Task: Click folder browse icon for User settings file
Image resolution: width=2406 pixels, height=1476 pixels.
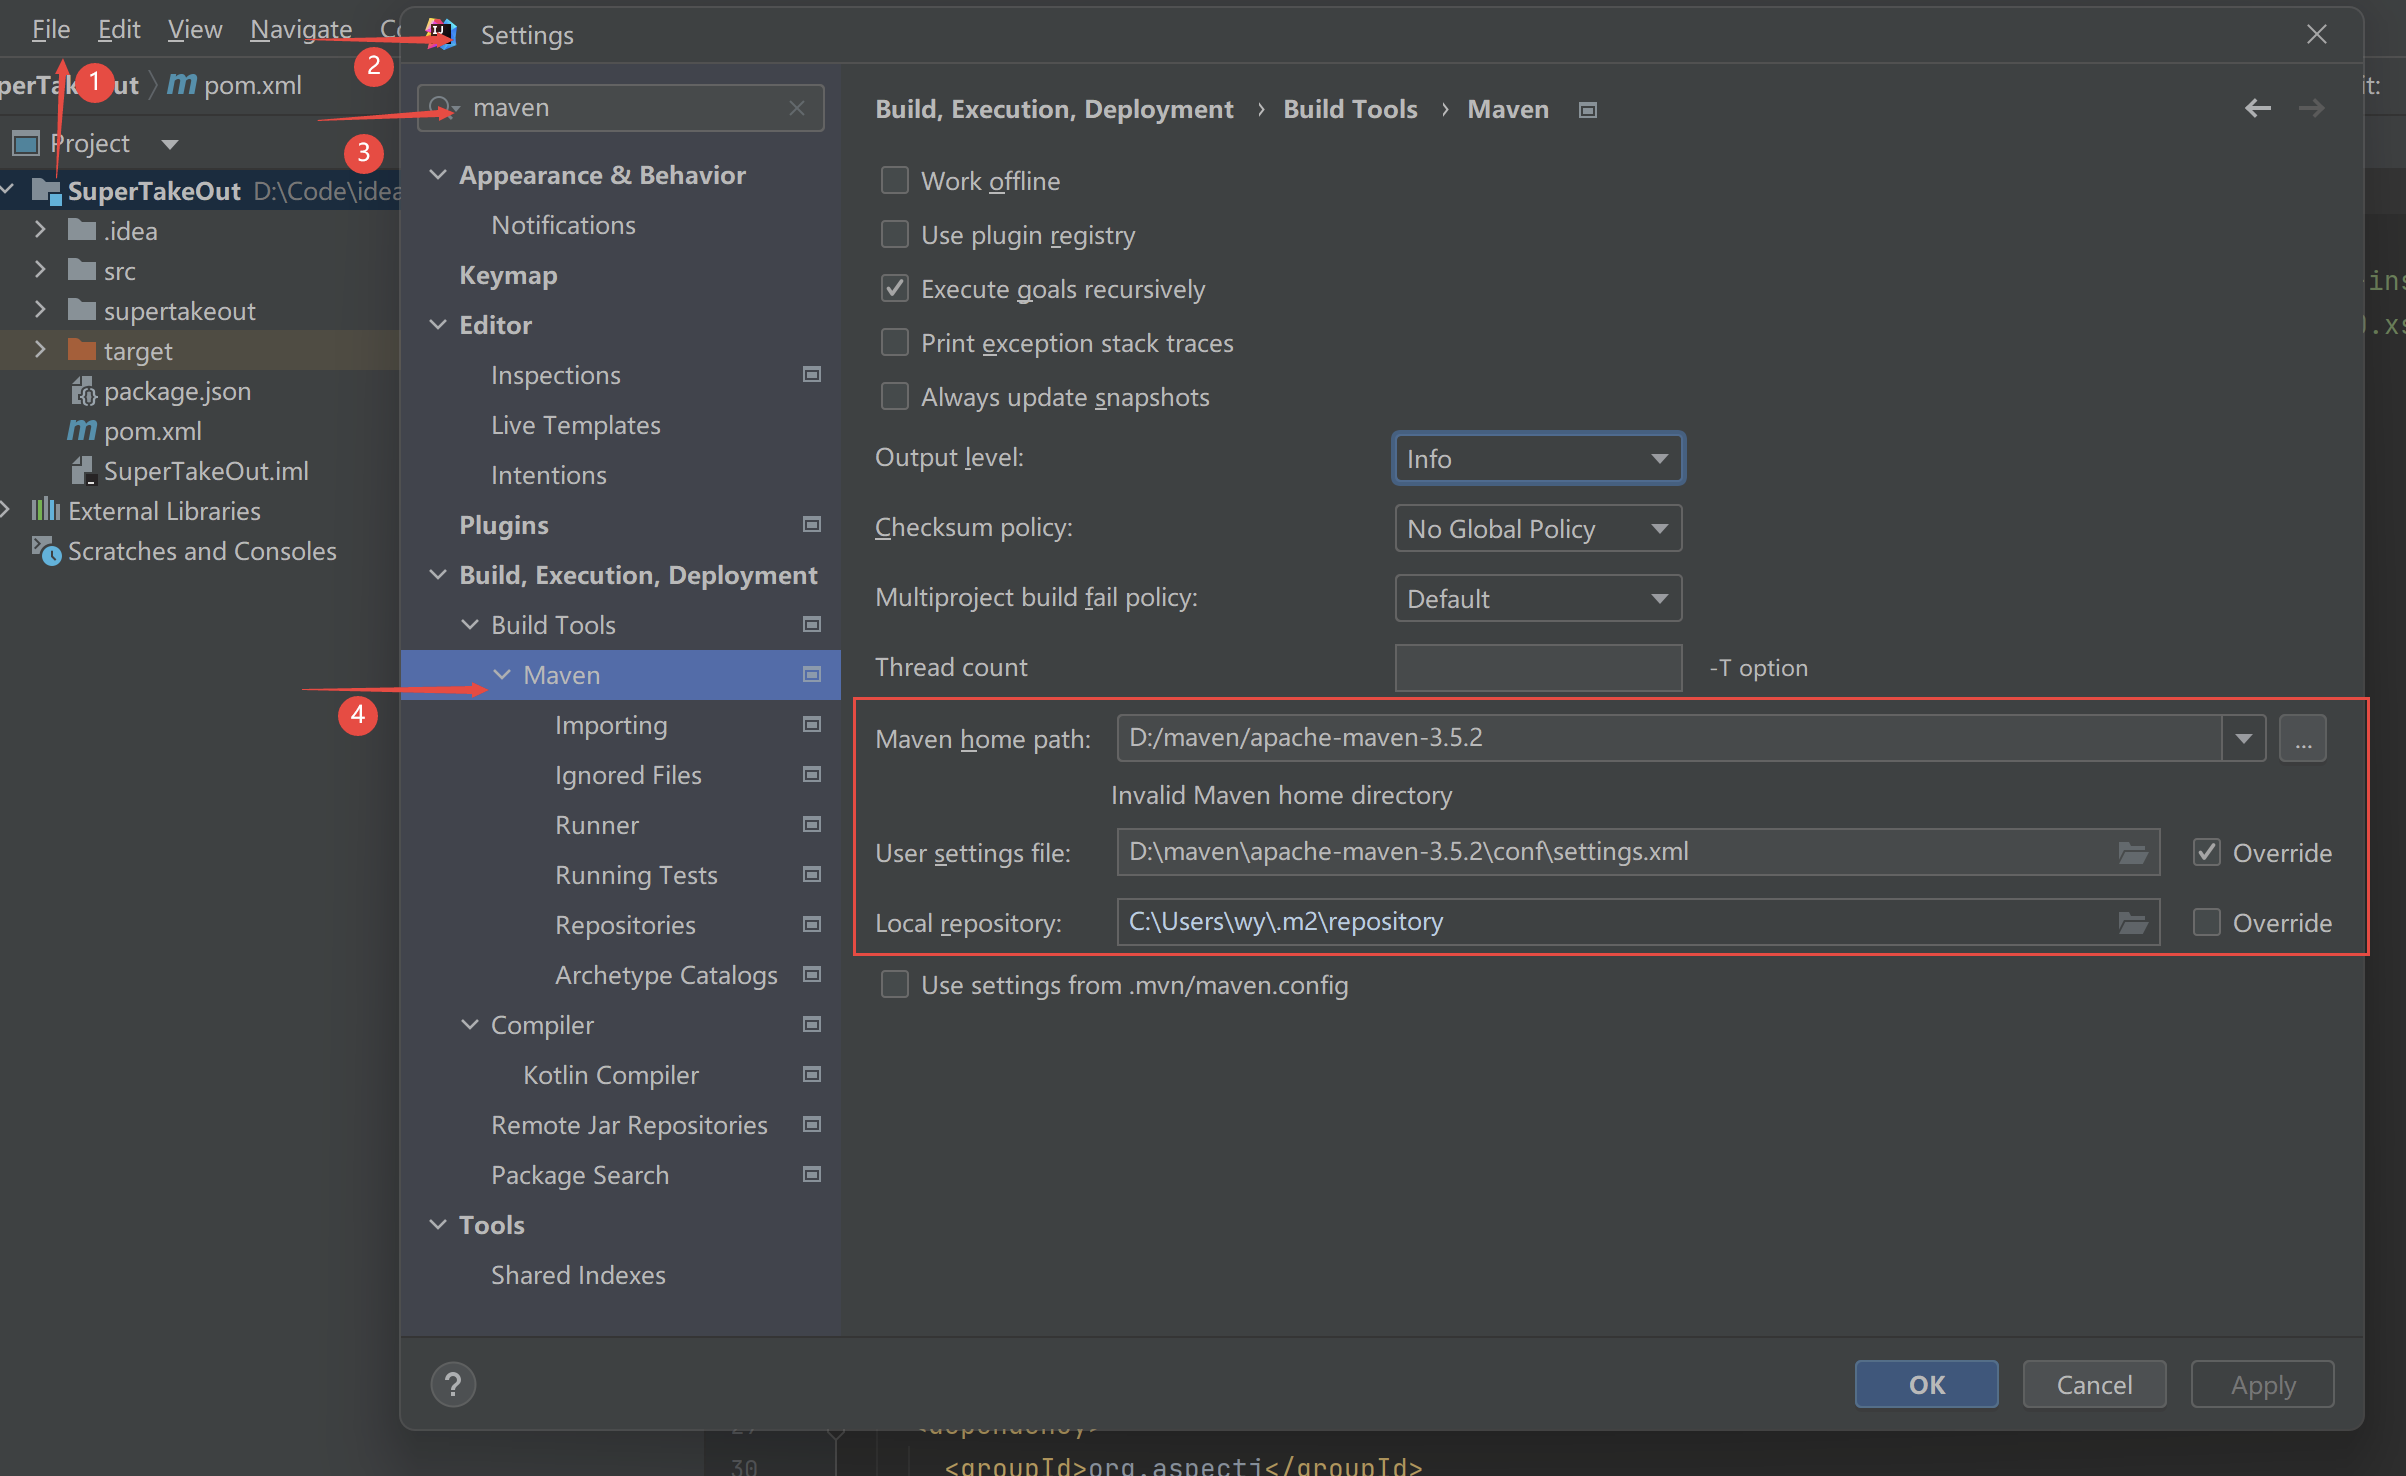Action: pyautogui.click(x=2132, y=853)
